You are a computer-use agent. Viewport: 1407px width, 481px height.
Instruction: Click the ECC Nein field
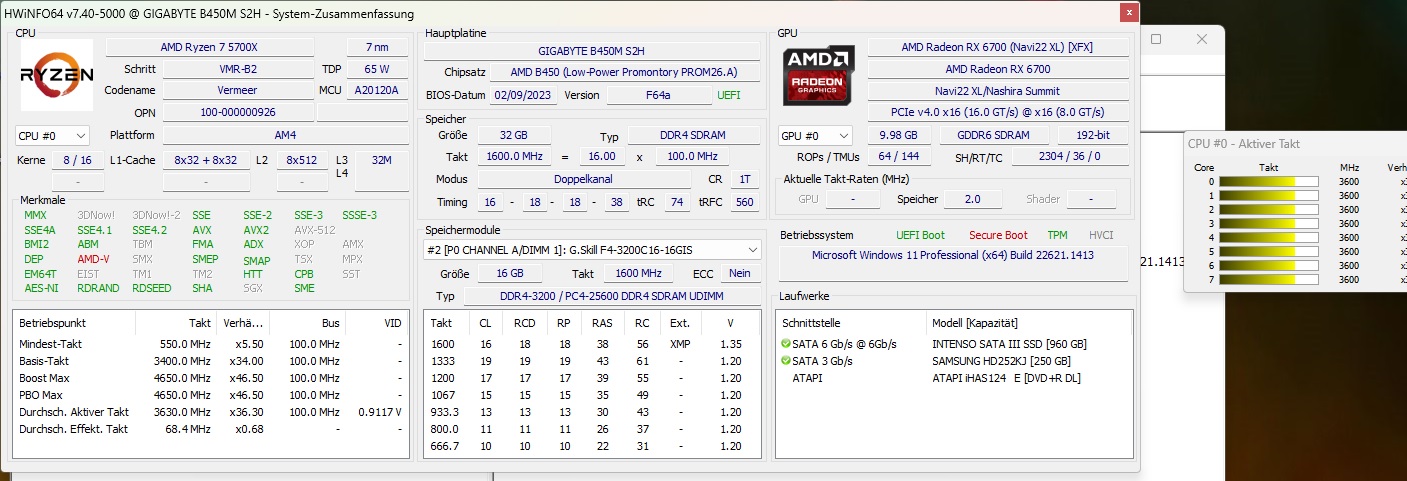[x=739, y=274]
